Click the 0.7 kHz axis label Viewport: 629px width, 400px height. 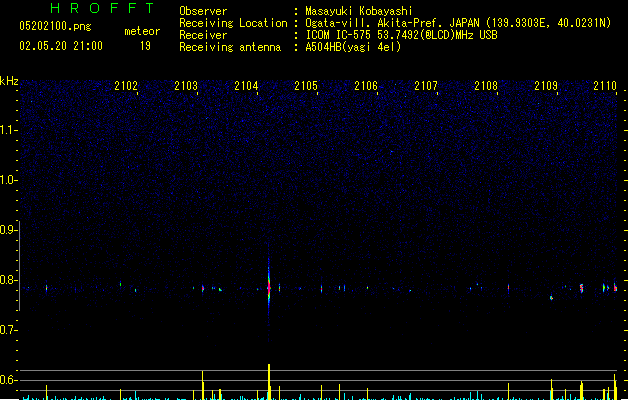[x=8, y=330]
